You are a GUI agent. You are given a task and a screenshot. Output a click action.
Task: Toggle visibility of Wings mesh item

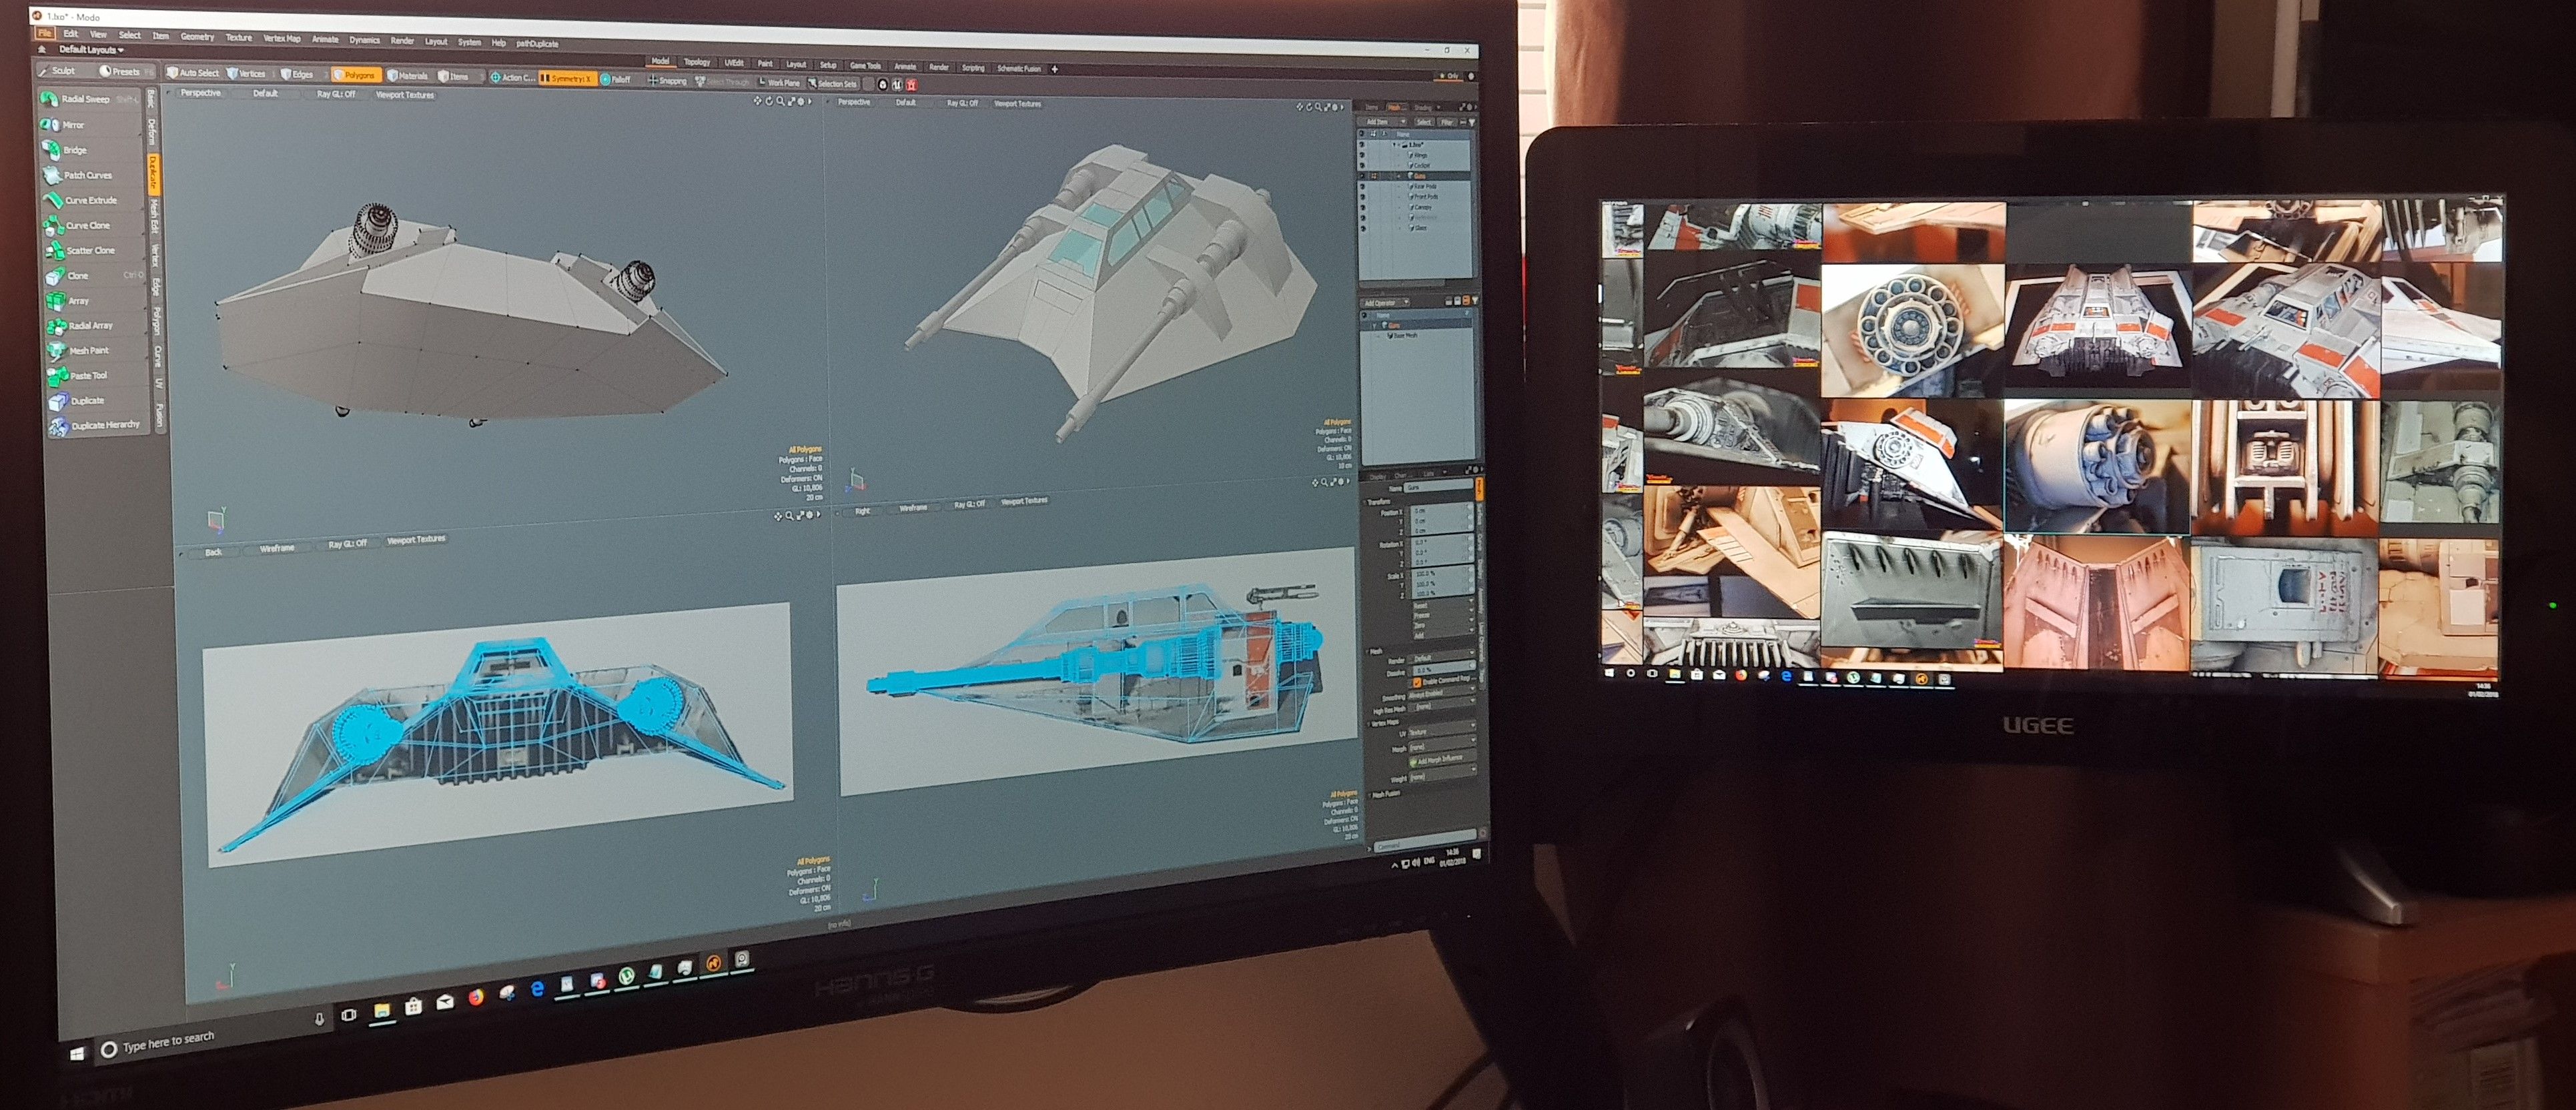1362,155
